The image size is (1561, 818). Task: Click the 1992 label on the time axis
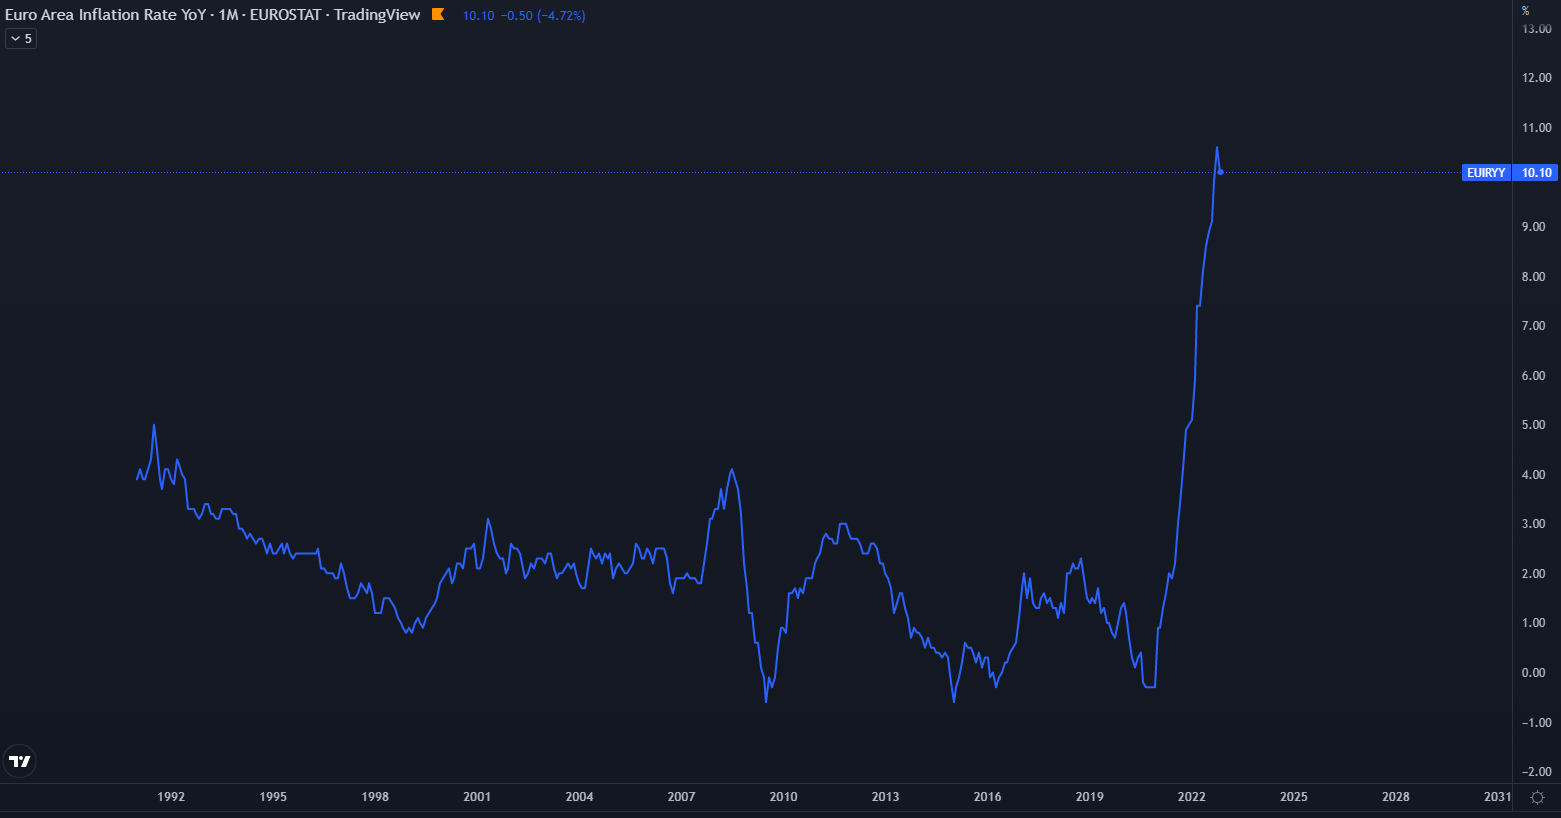point(171,797)
